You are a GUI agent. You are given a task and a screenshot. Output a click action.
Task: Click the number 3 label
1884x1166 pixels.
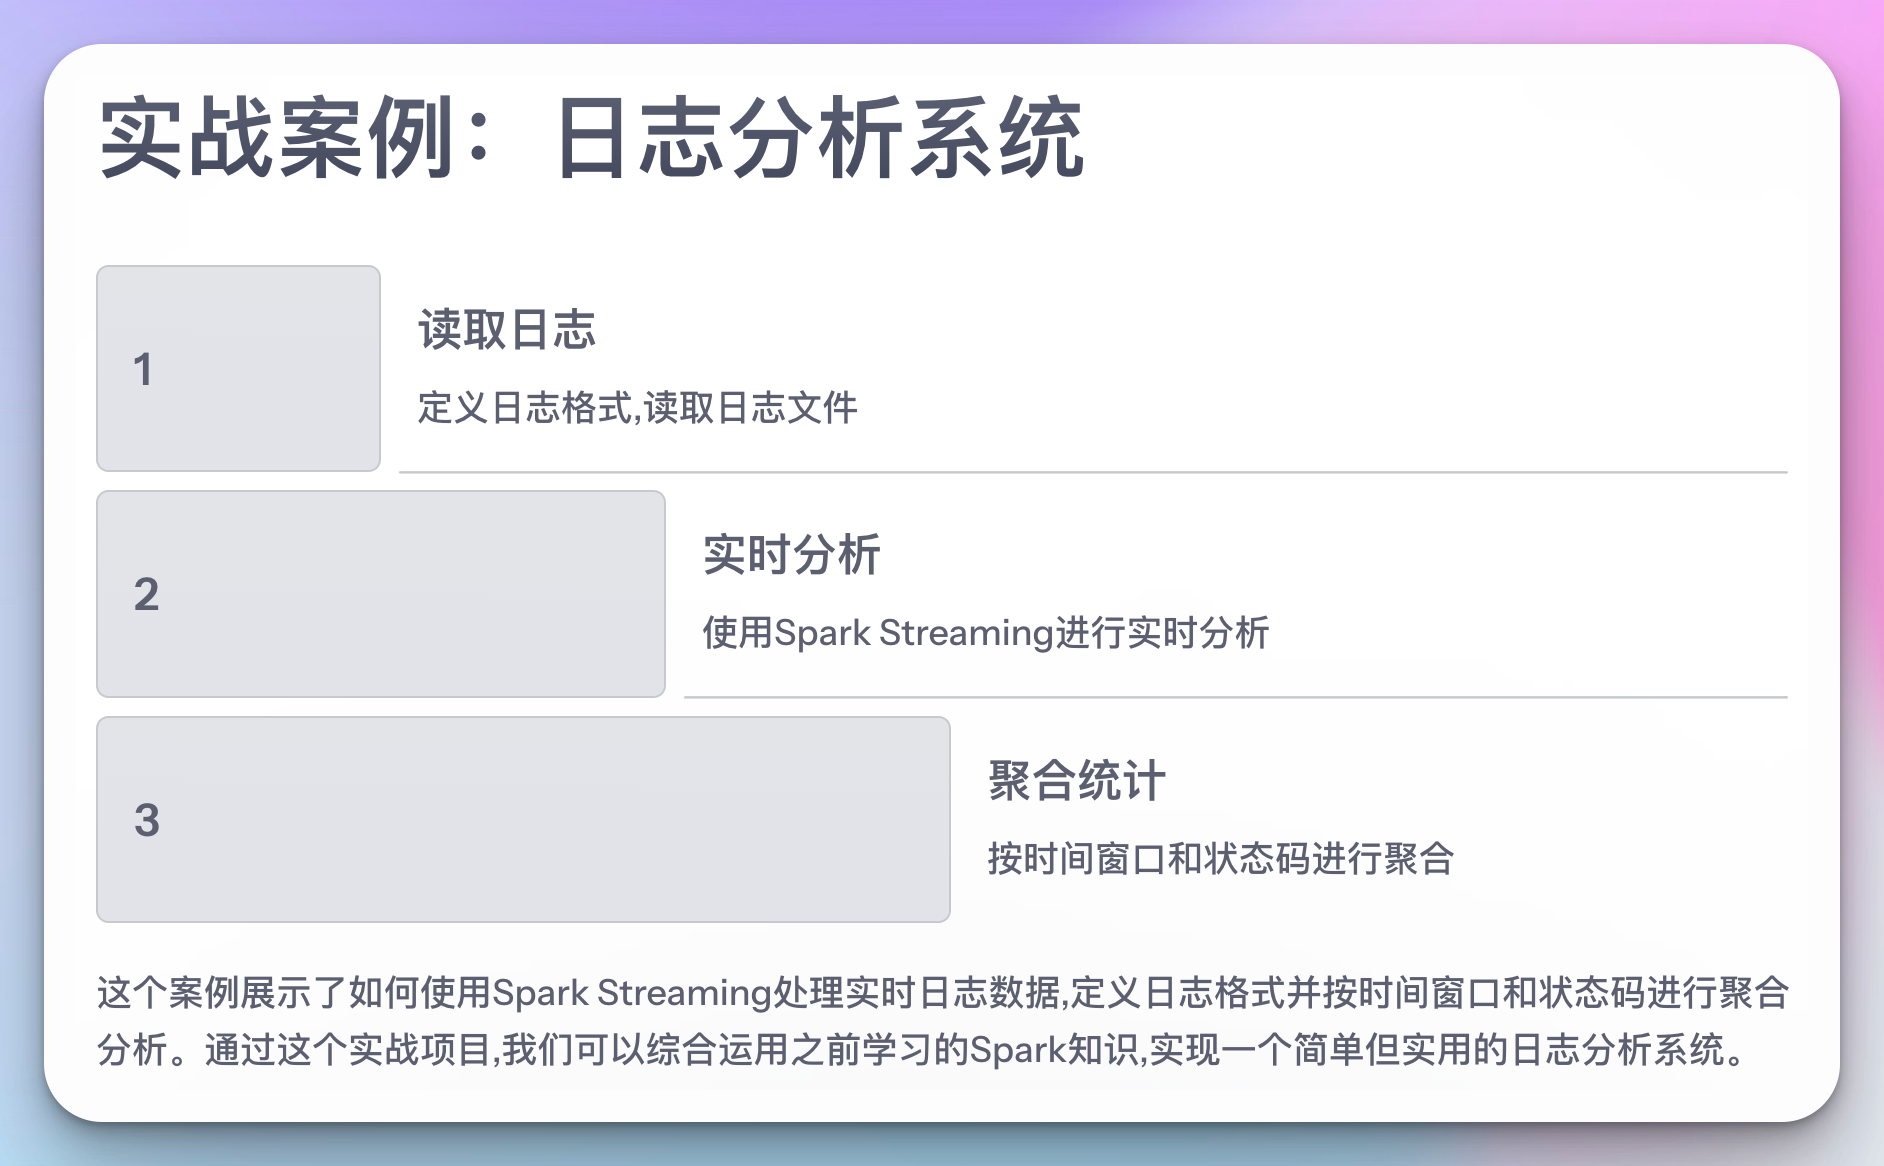point(147,820)
